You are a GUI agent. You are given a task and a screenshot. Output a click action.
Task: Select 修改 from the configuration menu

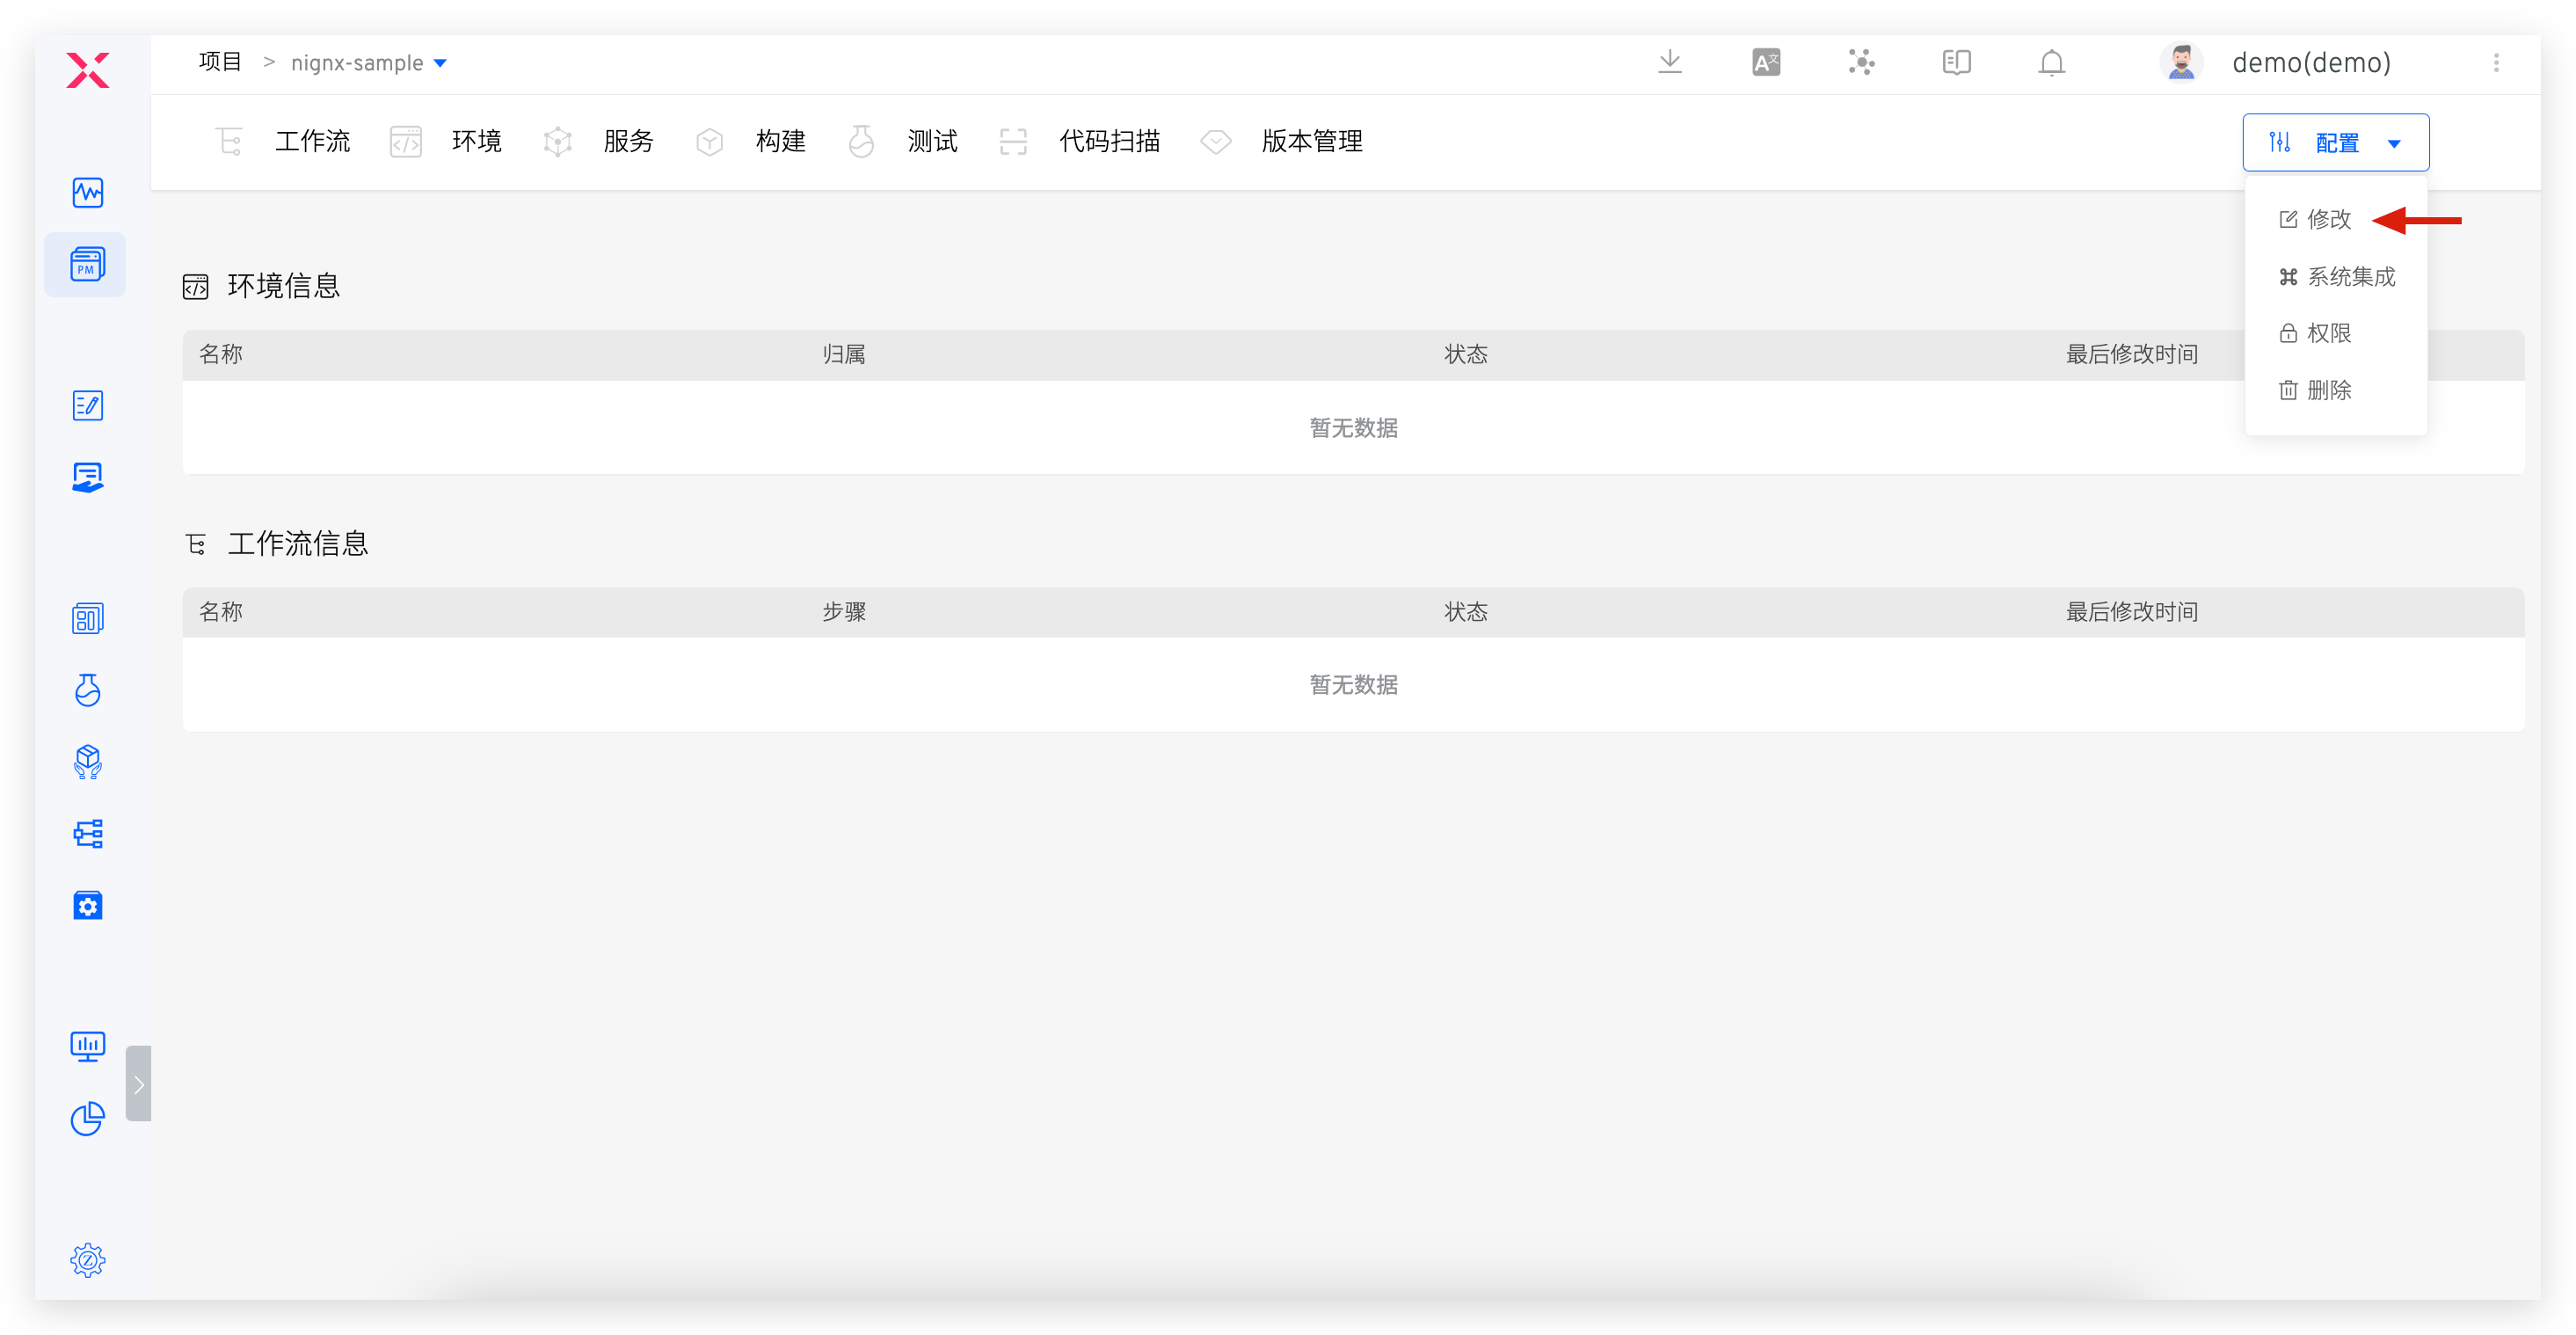2327,219
